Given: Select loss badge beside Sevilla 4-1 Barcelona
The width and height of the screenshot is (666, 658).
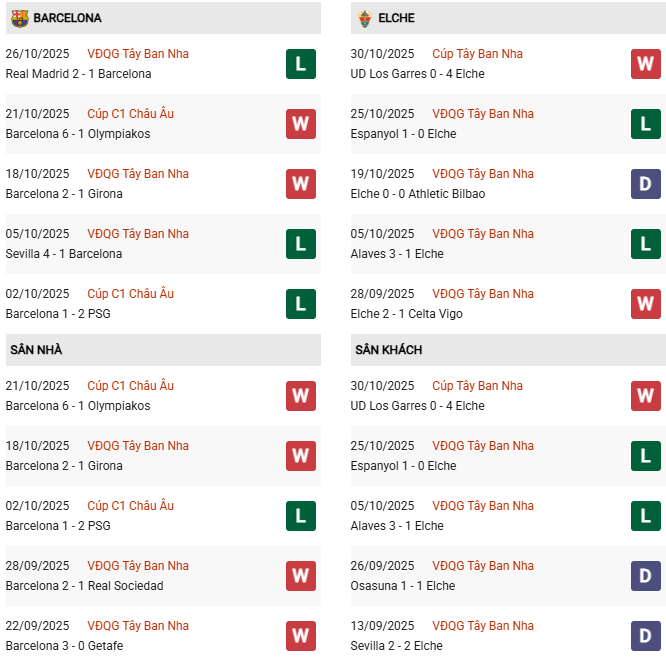Looking at the screenshot, I should [x=300, y=244].
